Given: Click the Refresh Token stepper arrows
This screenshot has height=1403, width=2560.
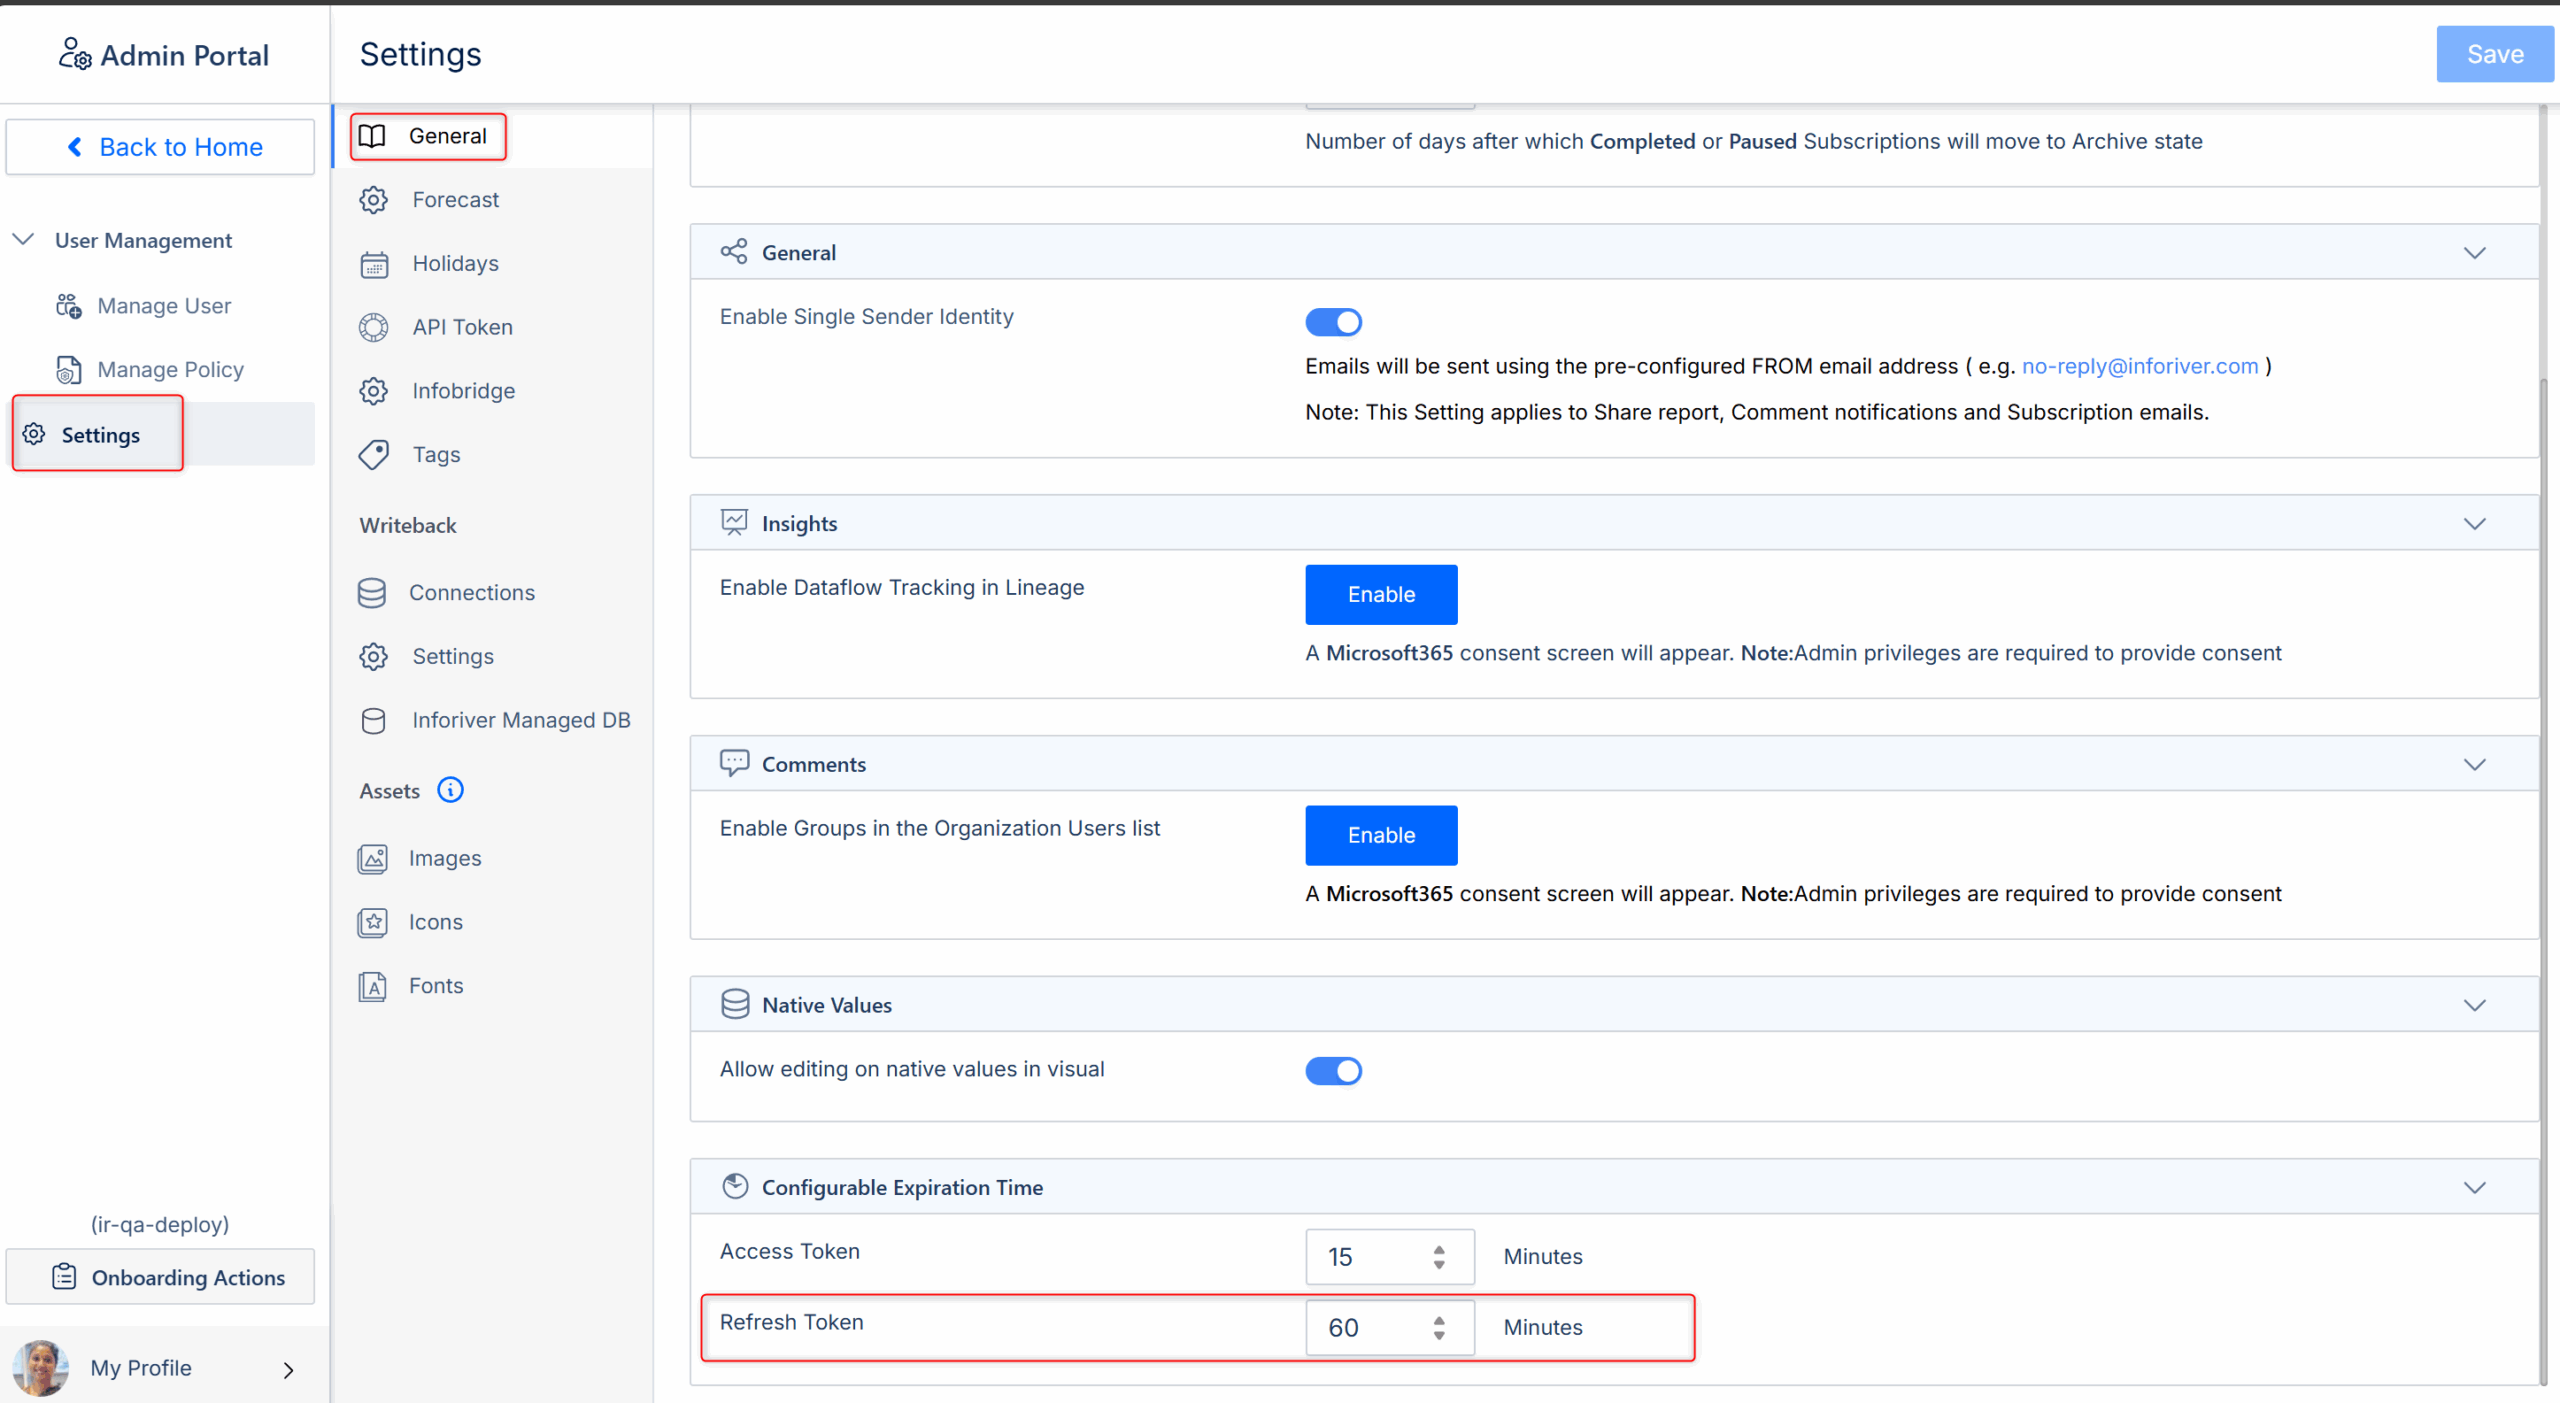Looking at the screenshot, I should click(1438, 1328).
